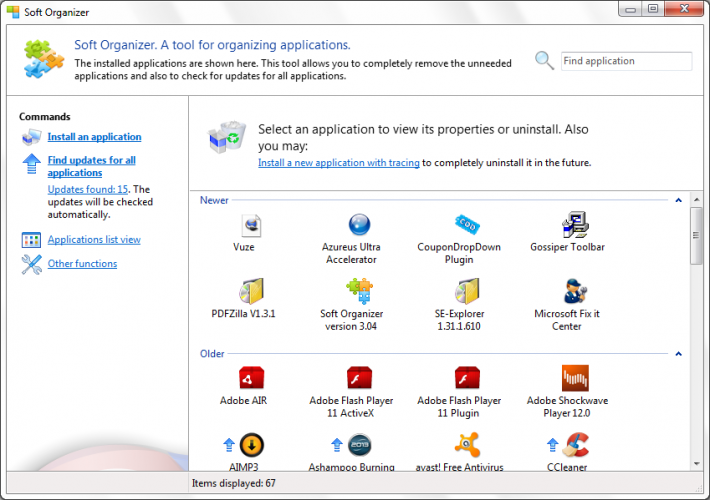
Task: Close the Soft Organizer window
Action: [684, 9]
